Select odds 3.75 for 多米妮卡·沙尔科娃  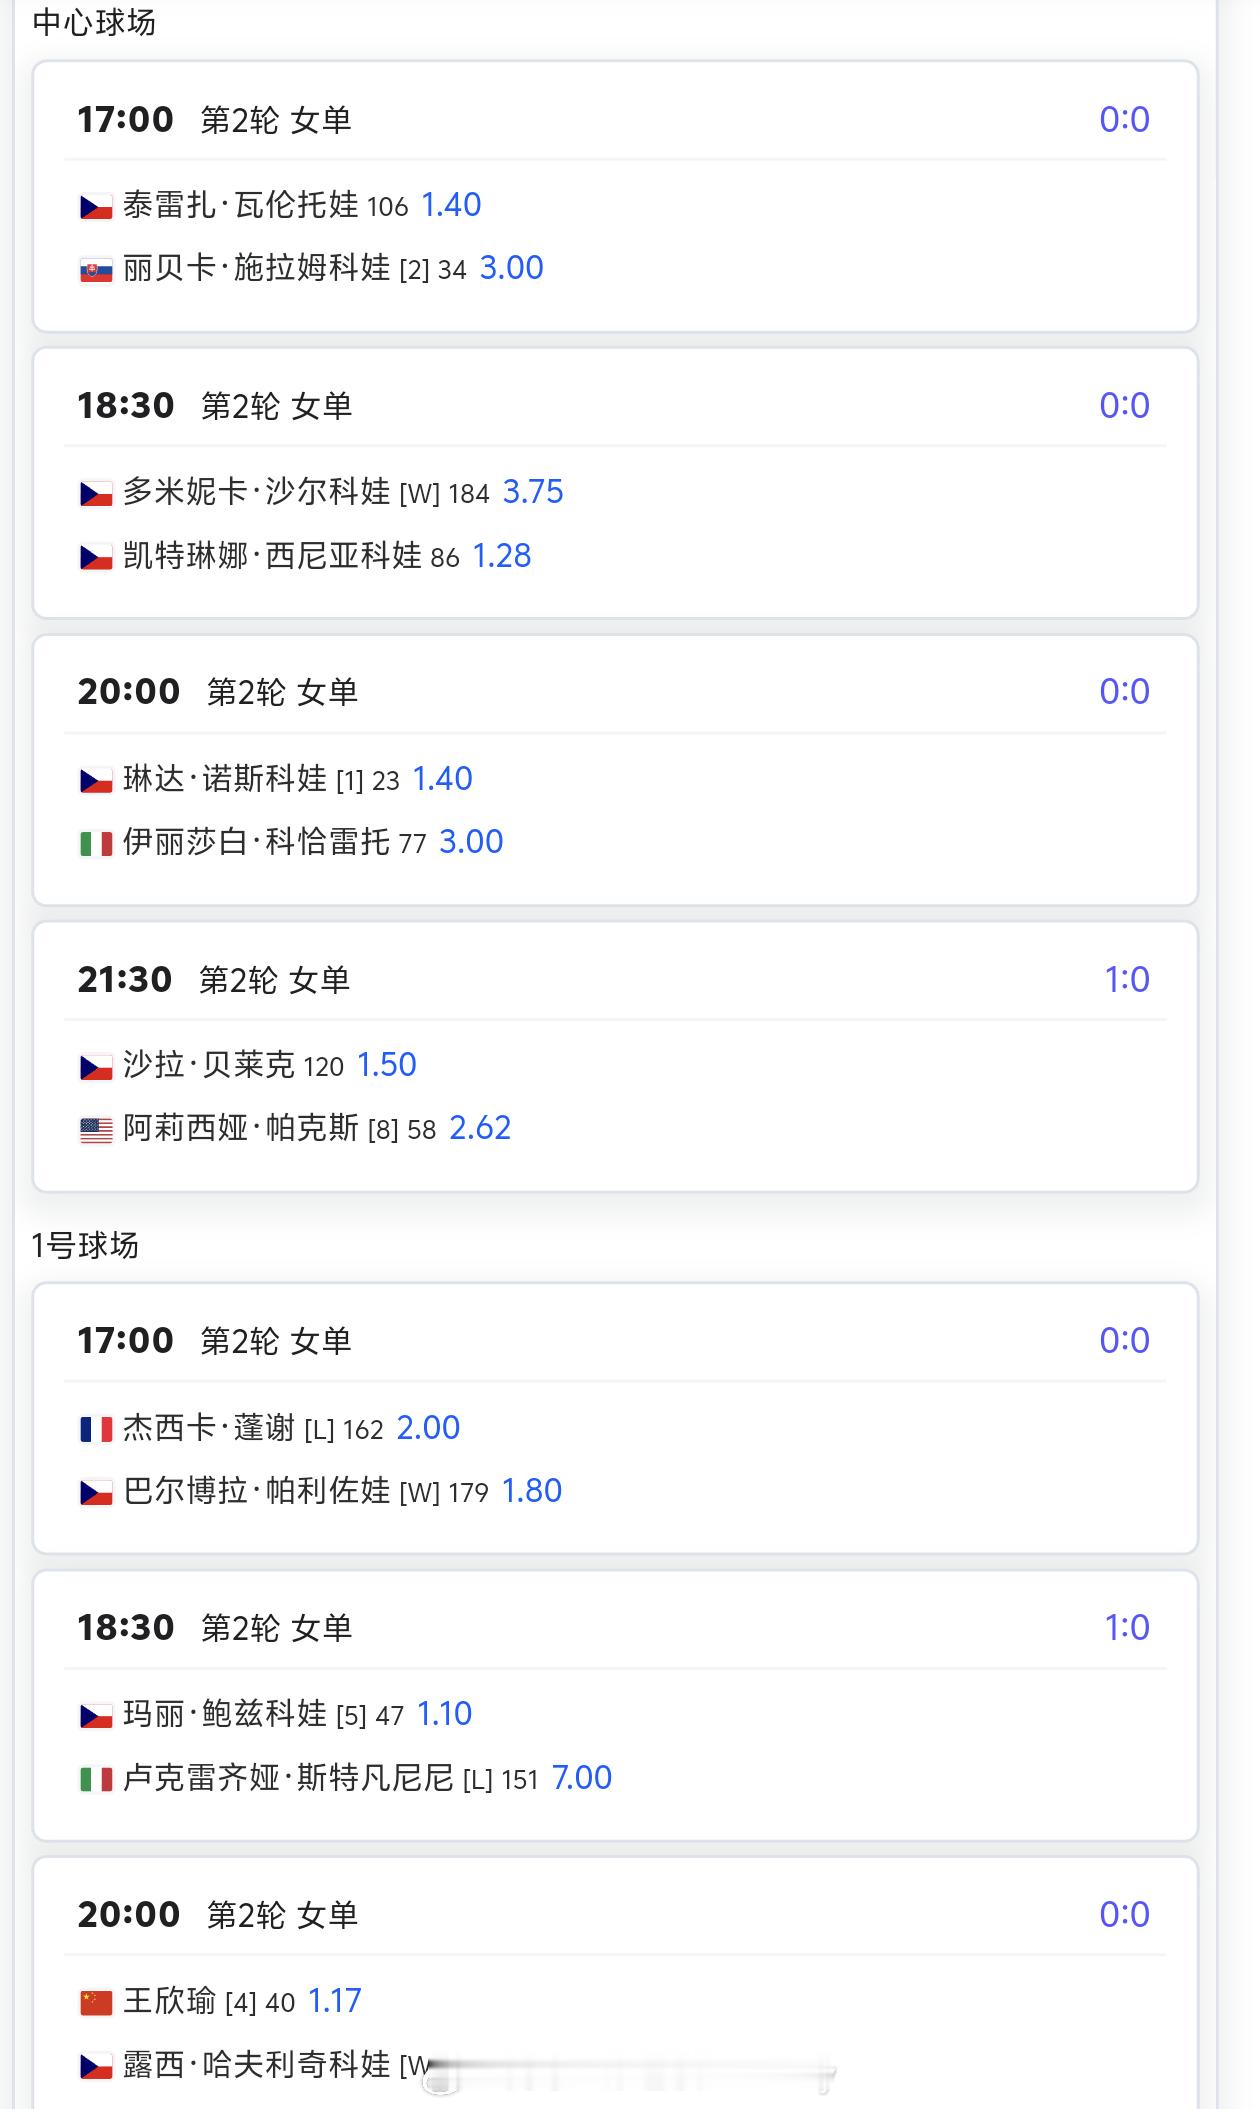pos(532,492)
